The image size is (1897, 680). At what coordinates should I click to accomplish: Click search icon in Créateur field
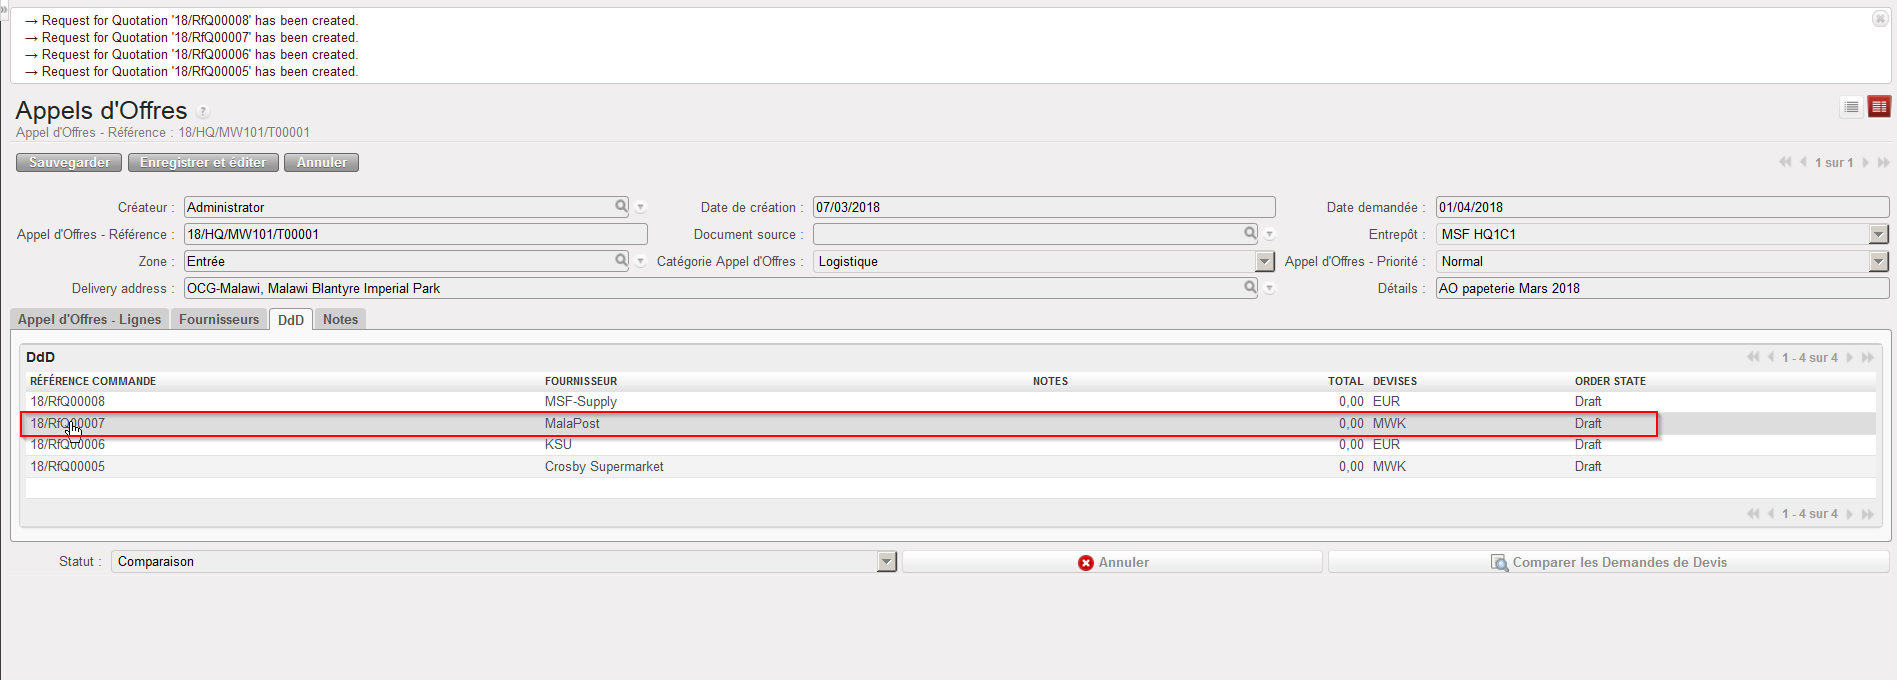[x=621, y=206]
